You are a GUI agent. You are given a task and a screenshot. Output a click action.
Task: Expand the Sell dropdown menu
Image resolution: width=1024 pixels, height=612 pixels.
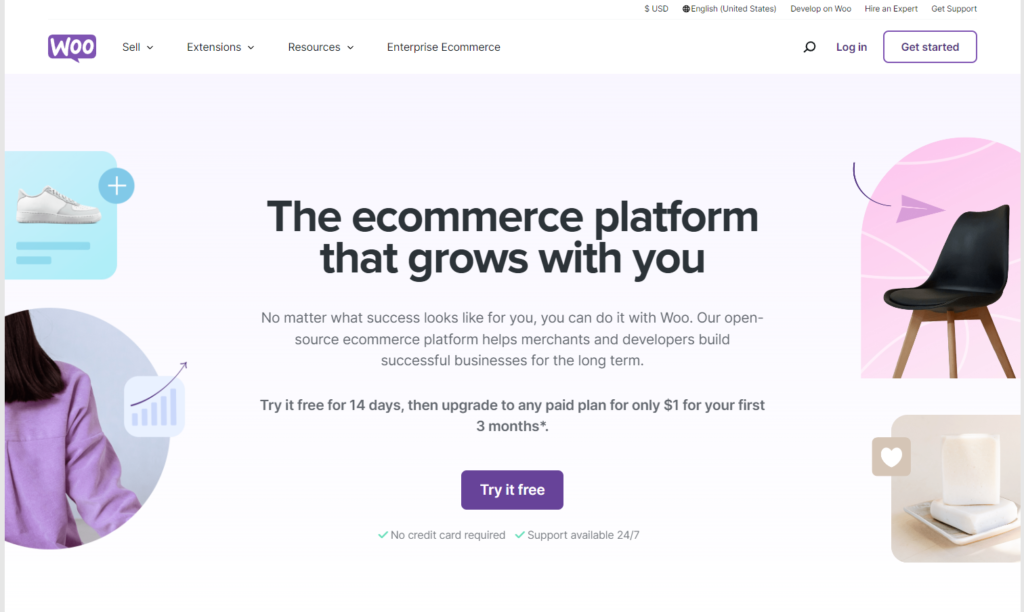(x=138, y=47)
